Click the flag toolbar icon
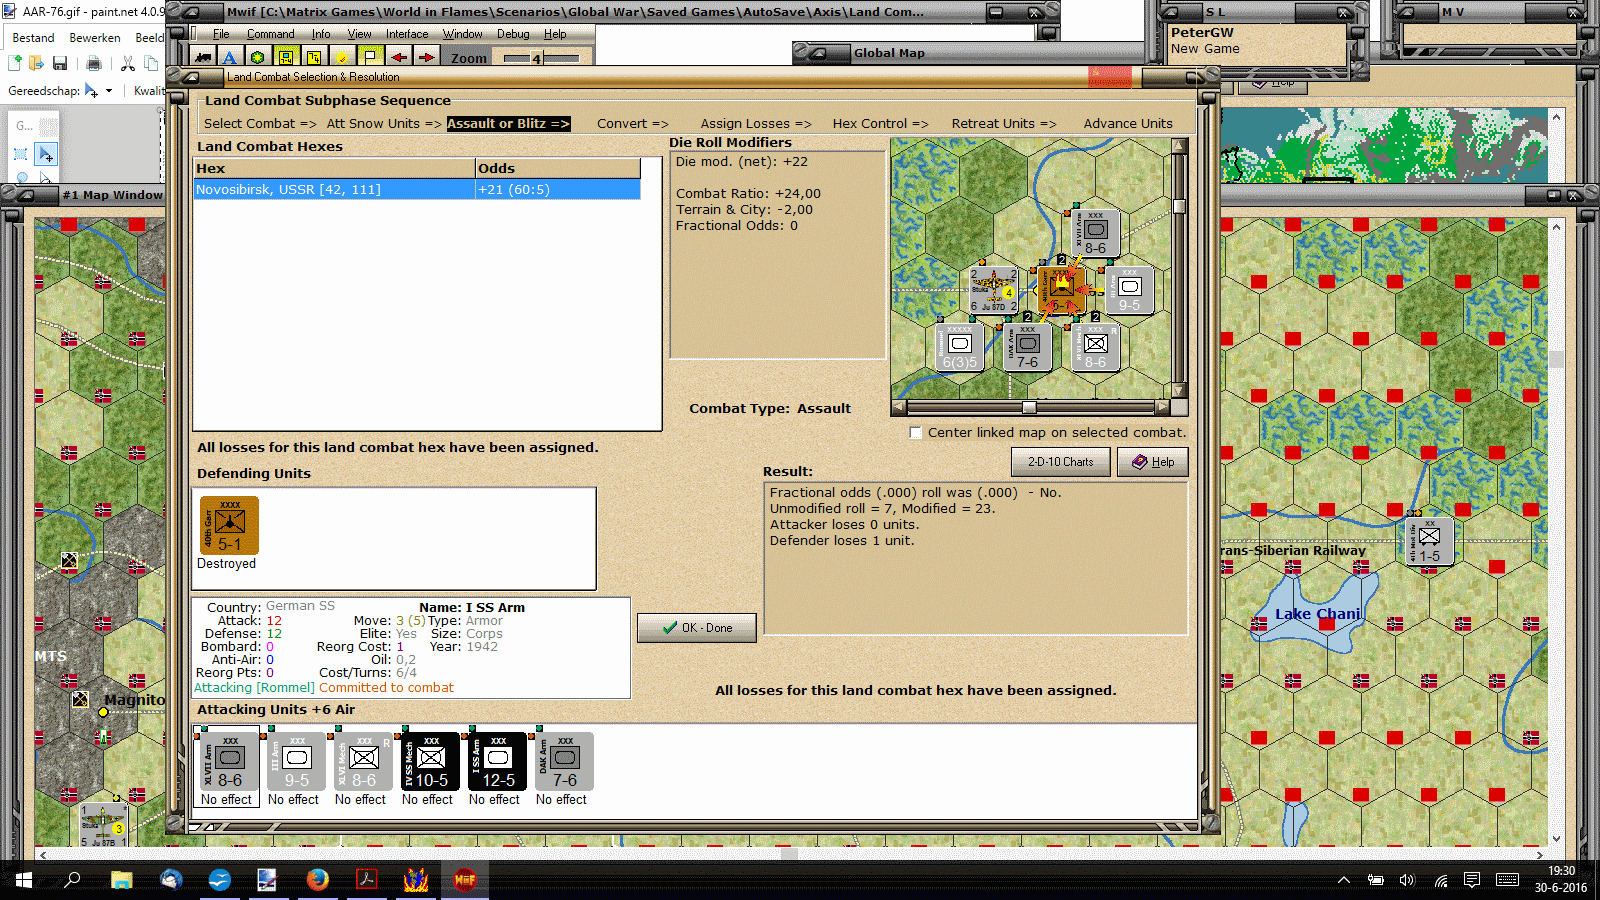The image size is (1600, 900). click(370, 57)
